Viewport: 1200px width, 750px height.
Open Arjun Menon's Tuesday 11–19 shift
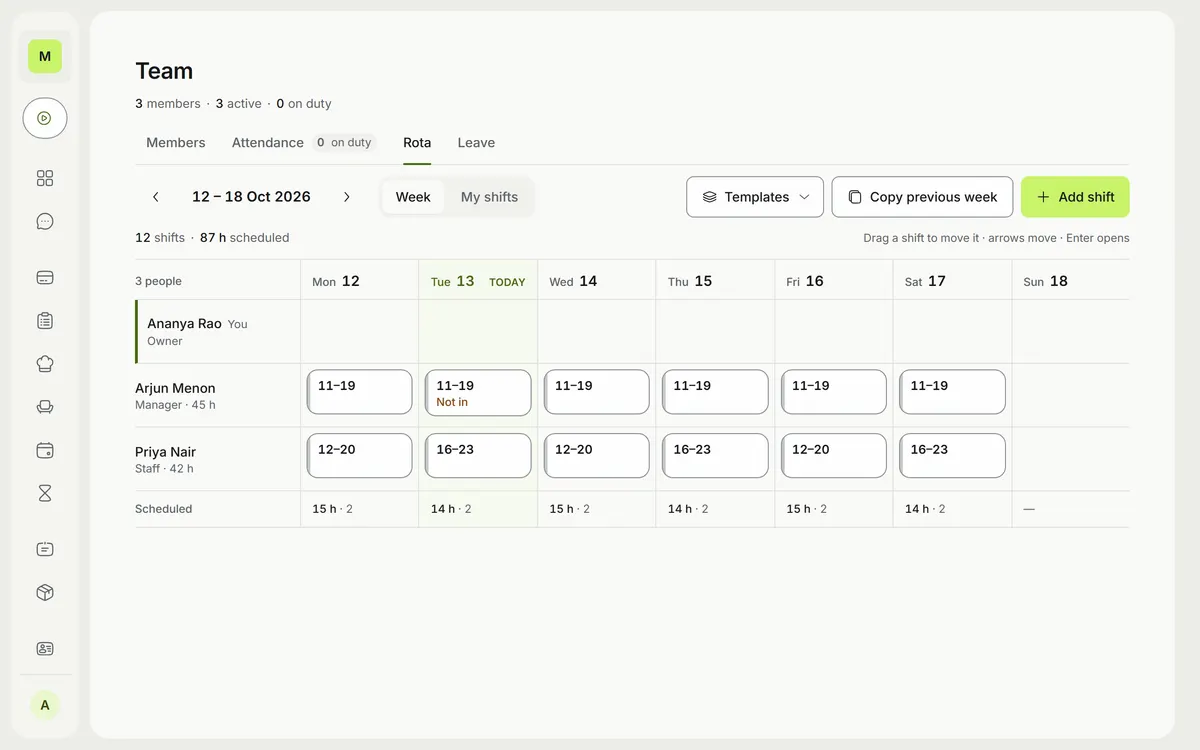click(x=478, y=392)
